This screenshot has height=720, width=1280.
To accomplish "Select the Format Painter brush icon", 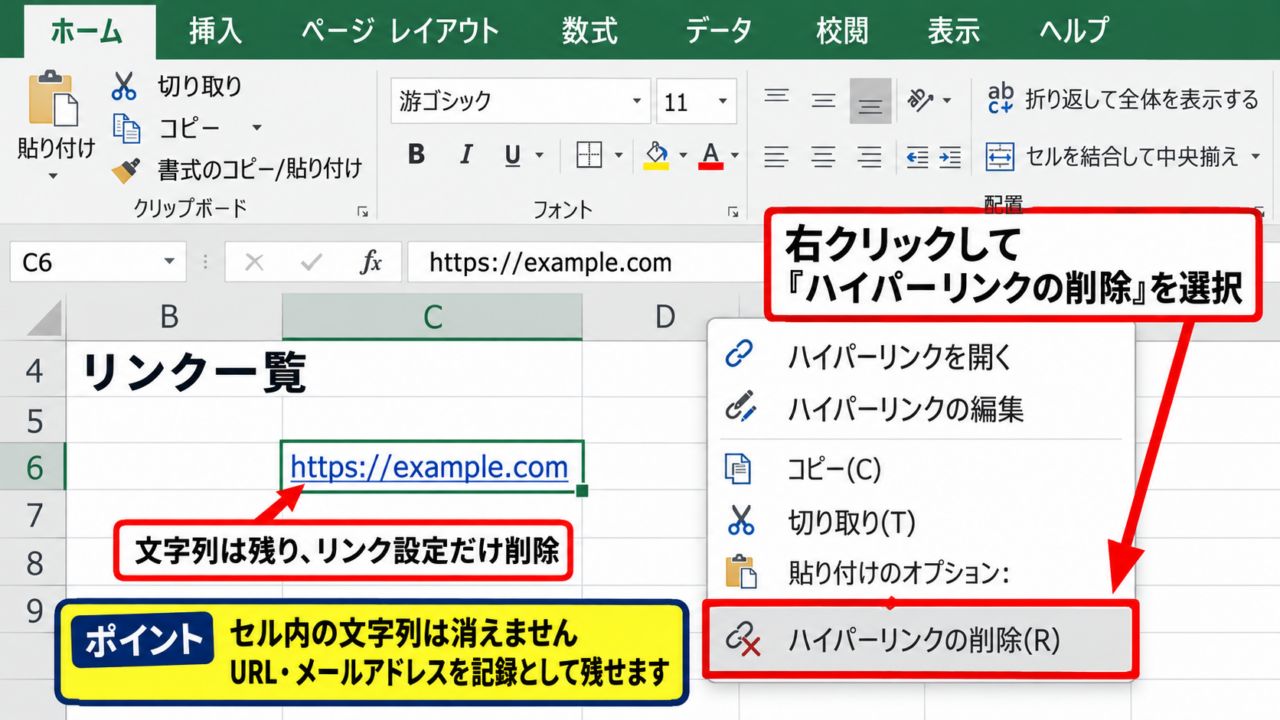I will 125,169.
